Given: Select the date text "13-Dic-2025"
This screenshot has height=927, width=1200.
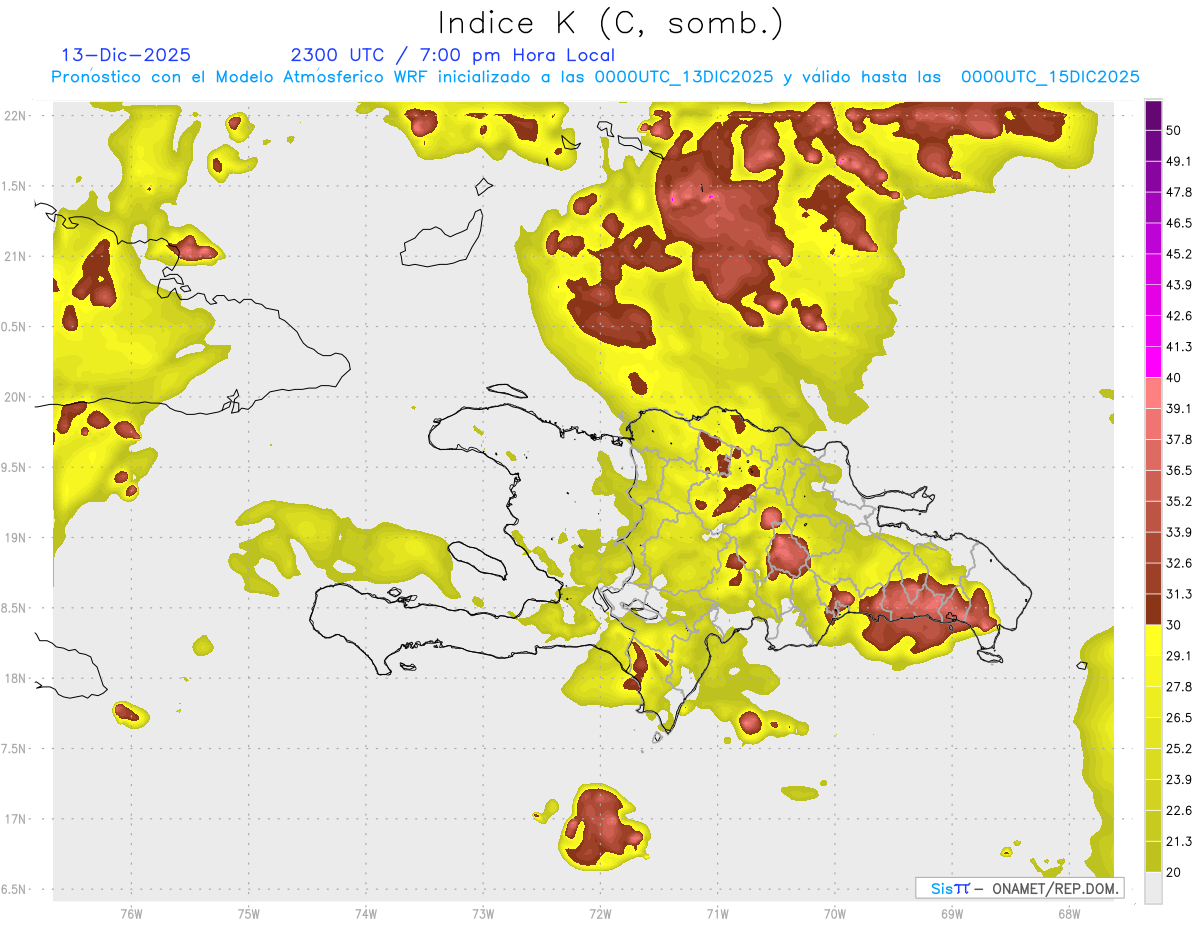Looking at the screenshot, I should pos(126,55).
